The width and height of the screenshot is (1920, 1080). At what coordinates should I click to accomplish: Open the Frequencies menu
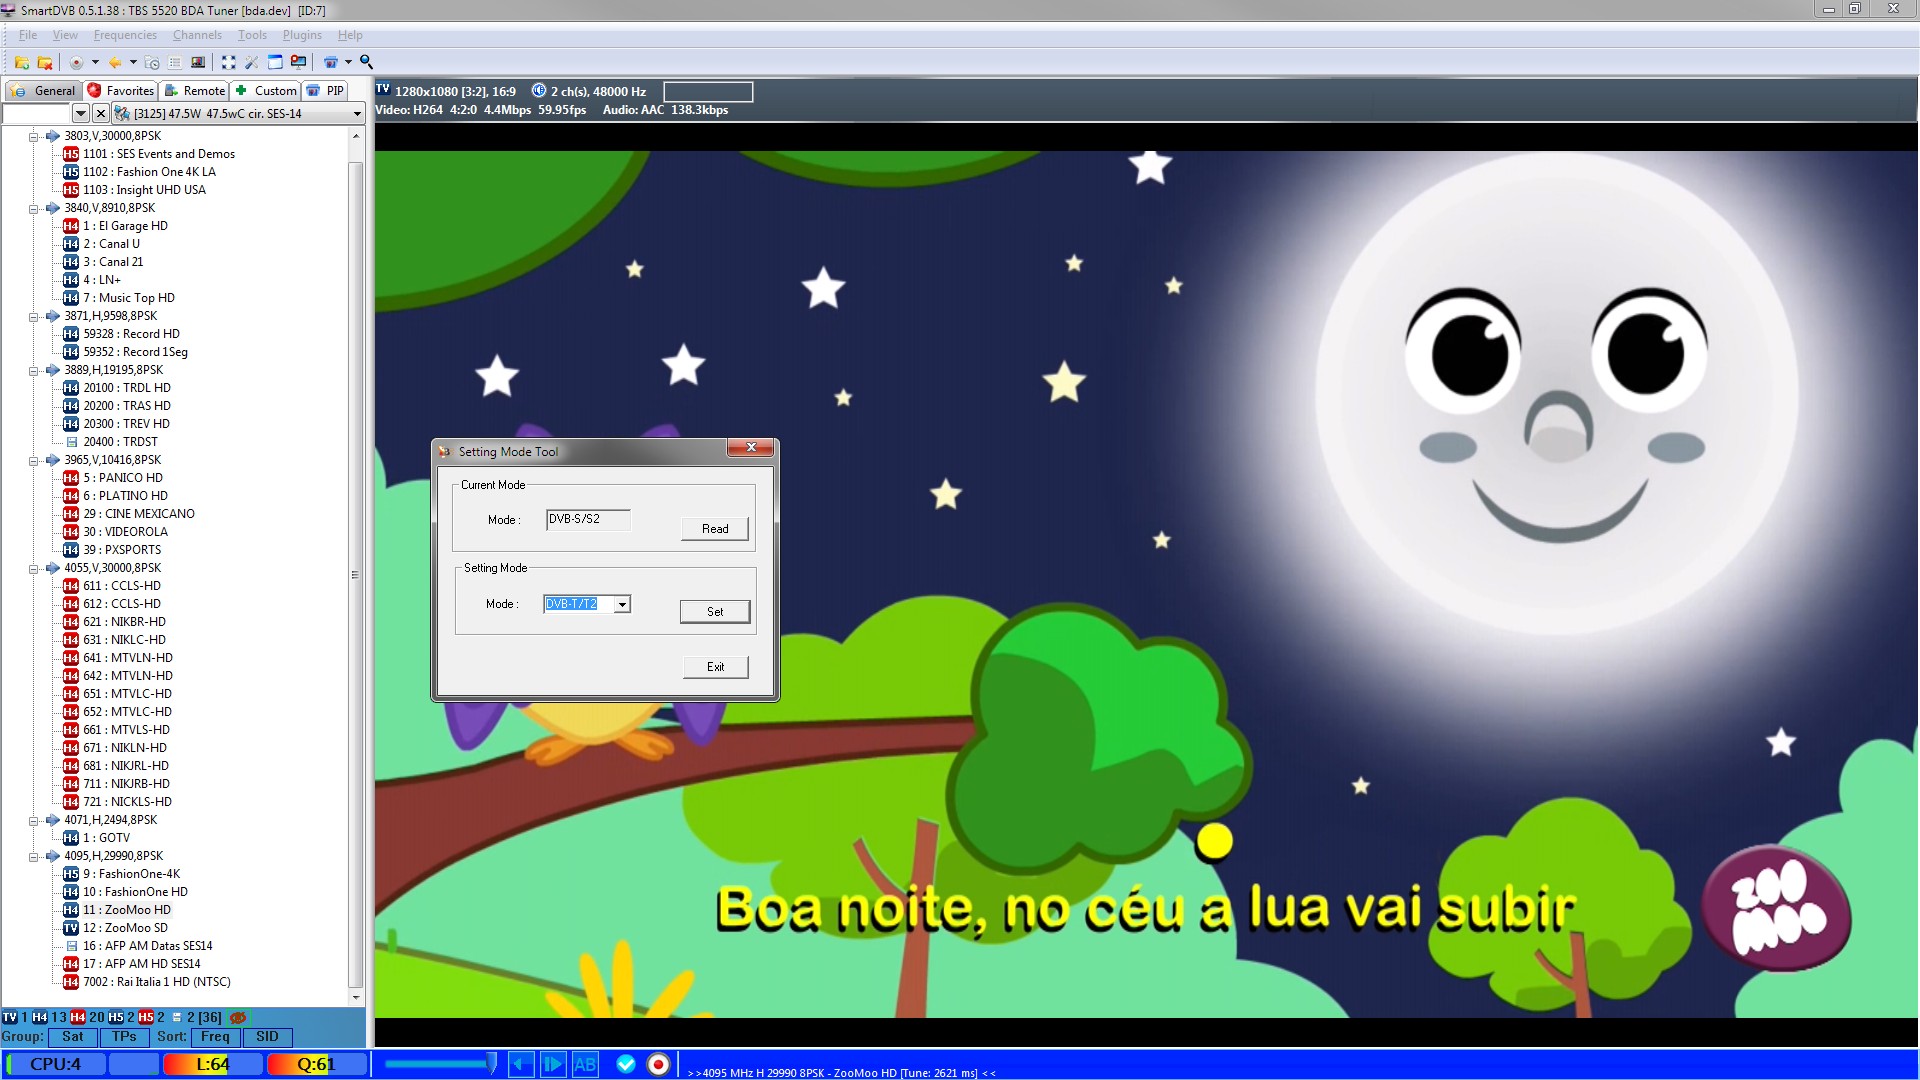point(125,35)
